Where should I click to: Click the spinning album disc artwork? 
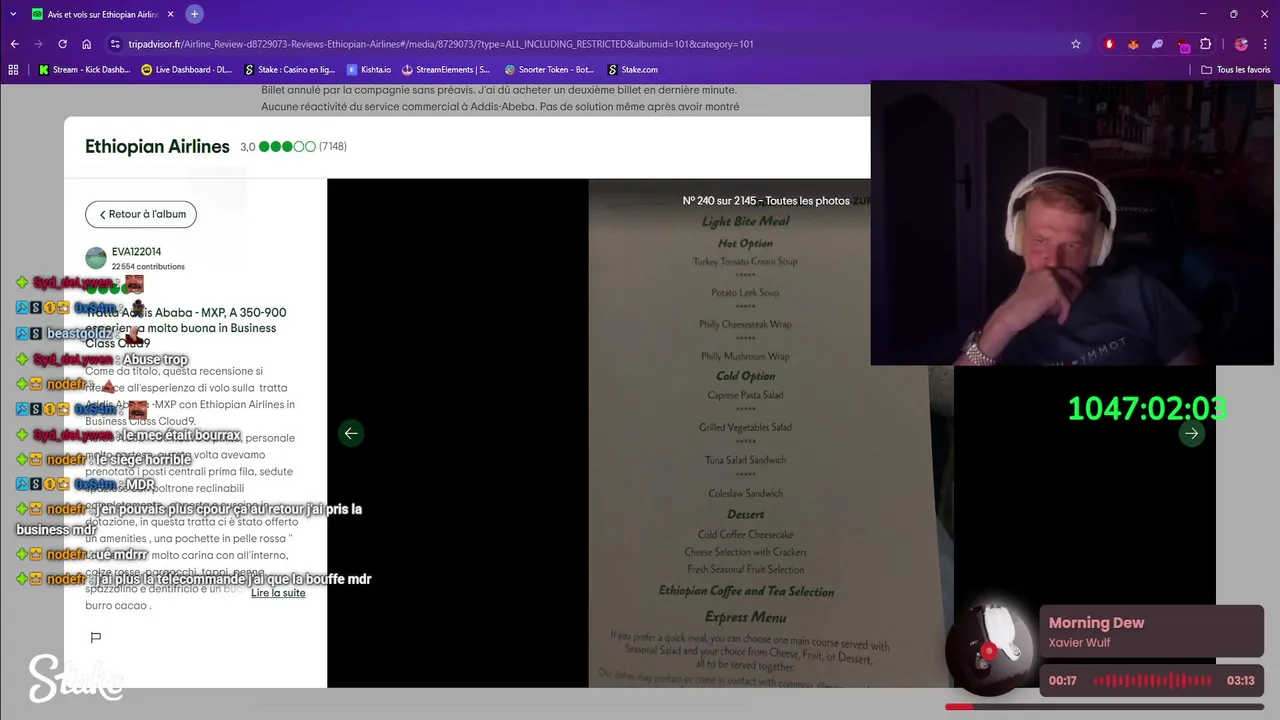[x=989, y=651]
